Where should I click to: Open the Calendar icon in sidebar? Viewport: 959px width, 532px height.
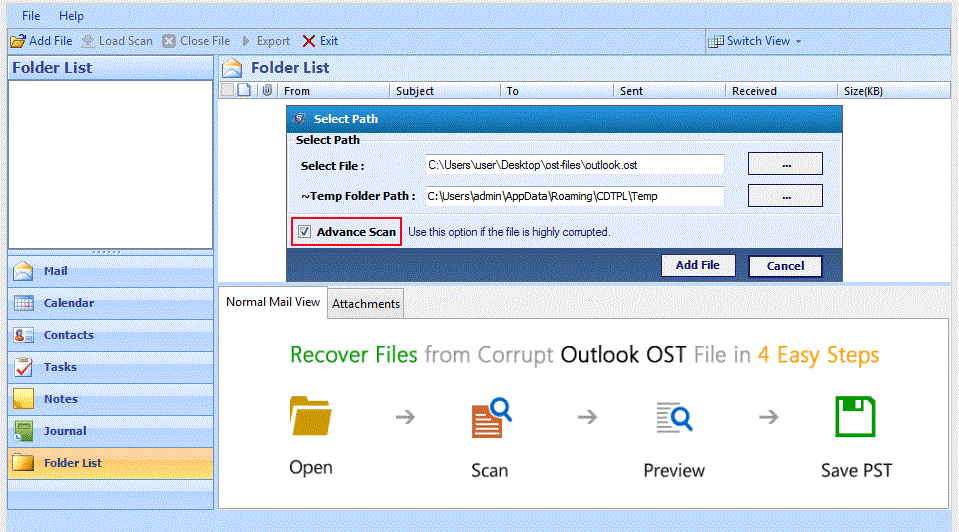[x=23, y=303]
